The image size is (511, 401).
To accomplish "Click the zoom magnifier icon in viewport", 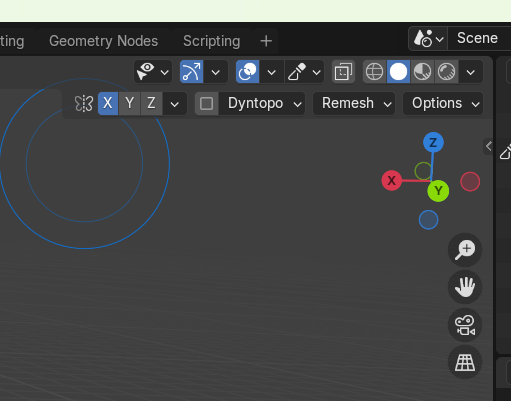I will (x=465, y=250).
